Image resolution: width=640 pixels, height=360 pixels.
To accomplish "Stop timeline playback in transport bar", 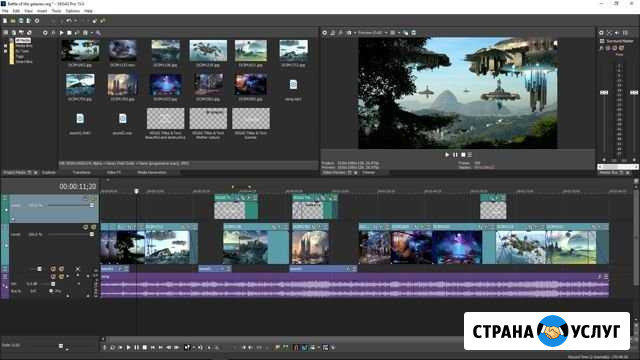I will click(x=144, y=347).
